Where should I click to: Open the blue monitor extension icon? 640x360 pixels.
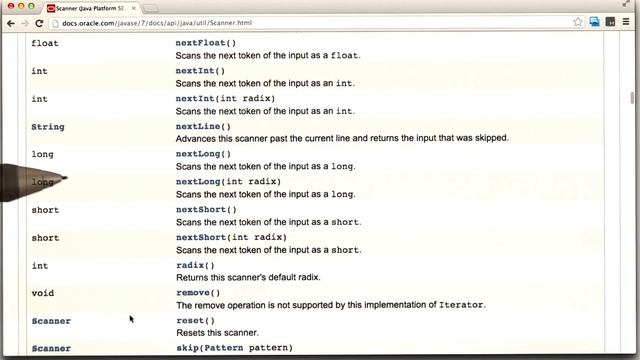point(594,22)
